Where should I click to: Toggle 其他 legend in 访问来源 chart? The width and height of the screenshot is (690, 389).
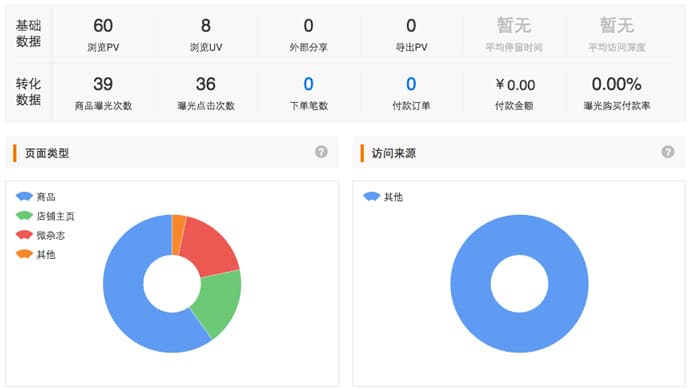click(x=383, y=197)
